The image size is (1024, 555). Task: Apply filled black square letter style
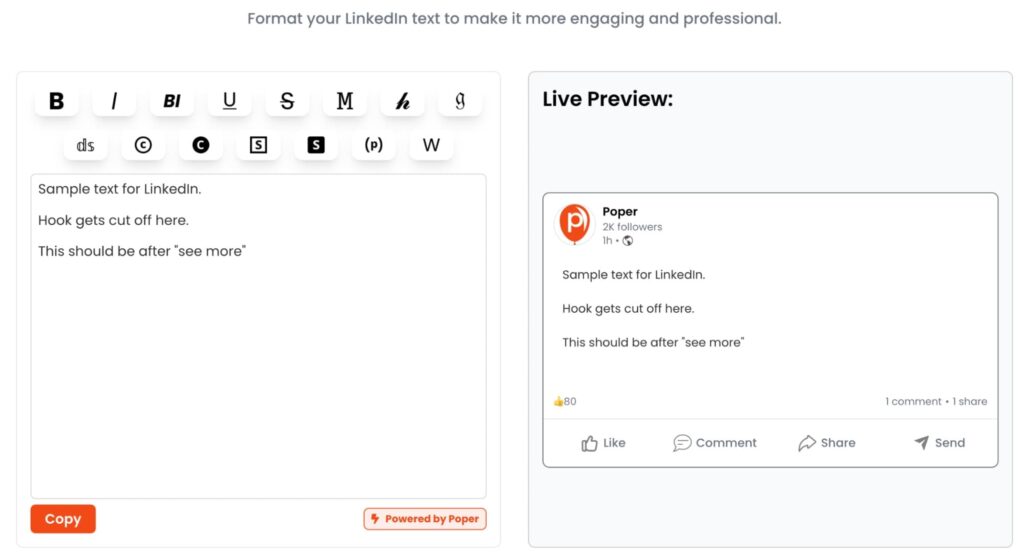(x=316, y=145)
